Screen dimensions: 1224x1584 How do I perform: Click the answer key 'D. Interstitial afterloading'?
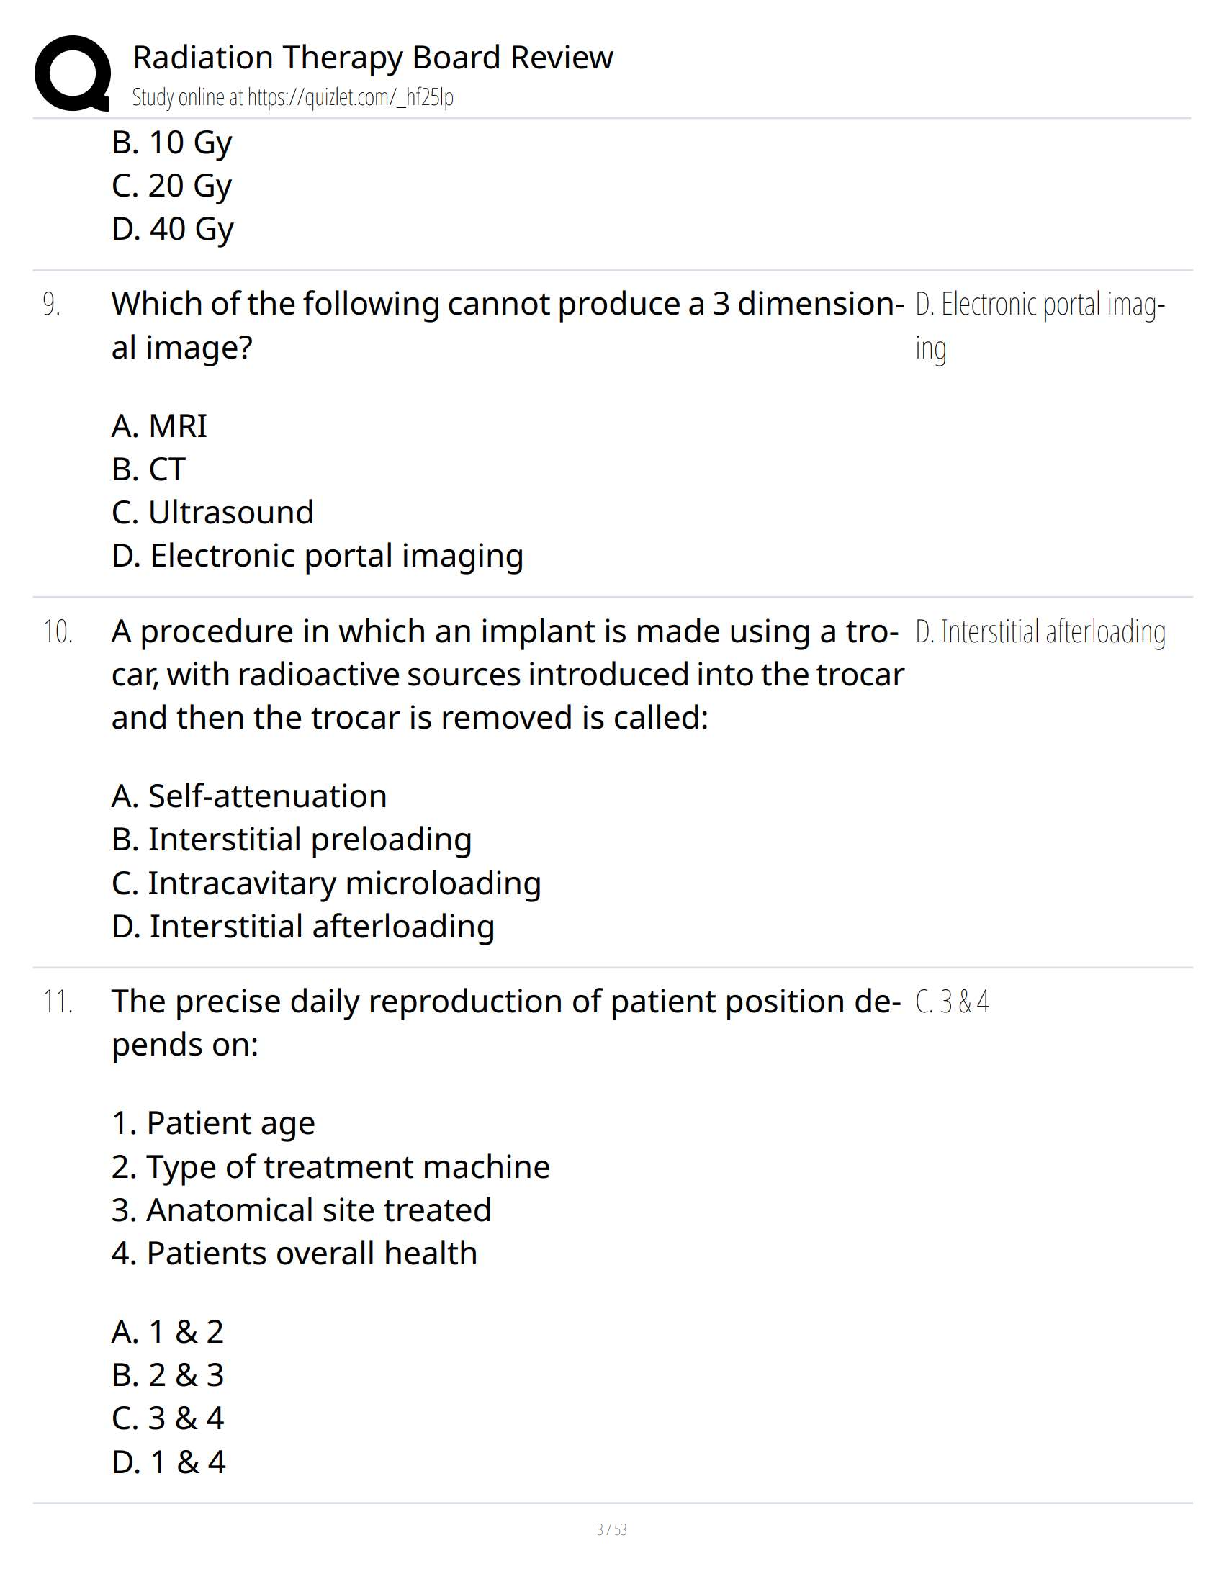click(1040, 632)
